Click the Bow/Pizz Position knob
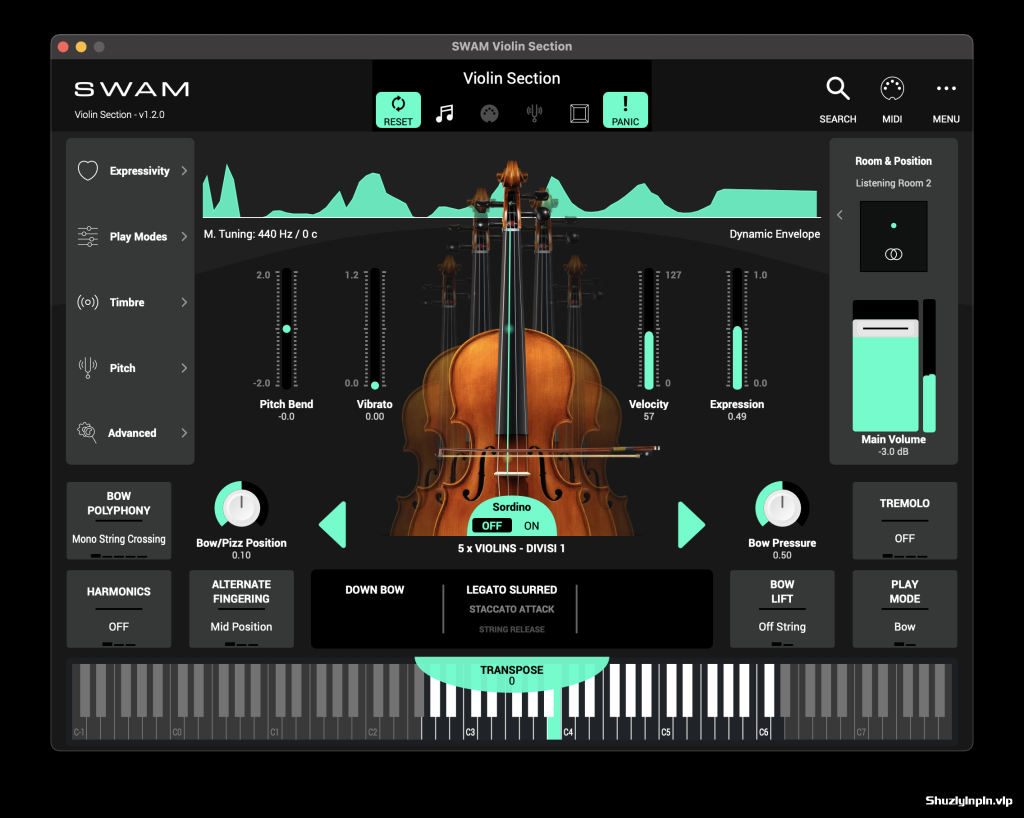 [x=241, y=508]
